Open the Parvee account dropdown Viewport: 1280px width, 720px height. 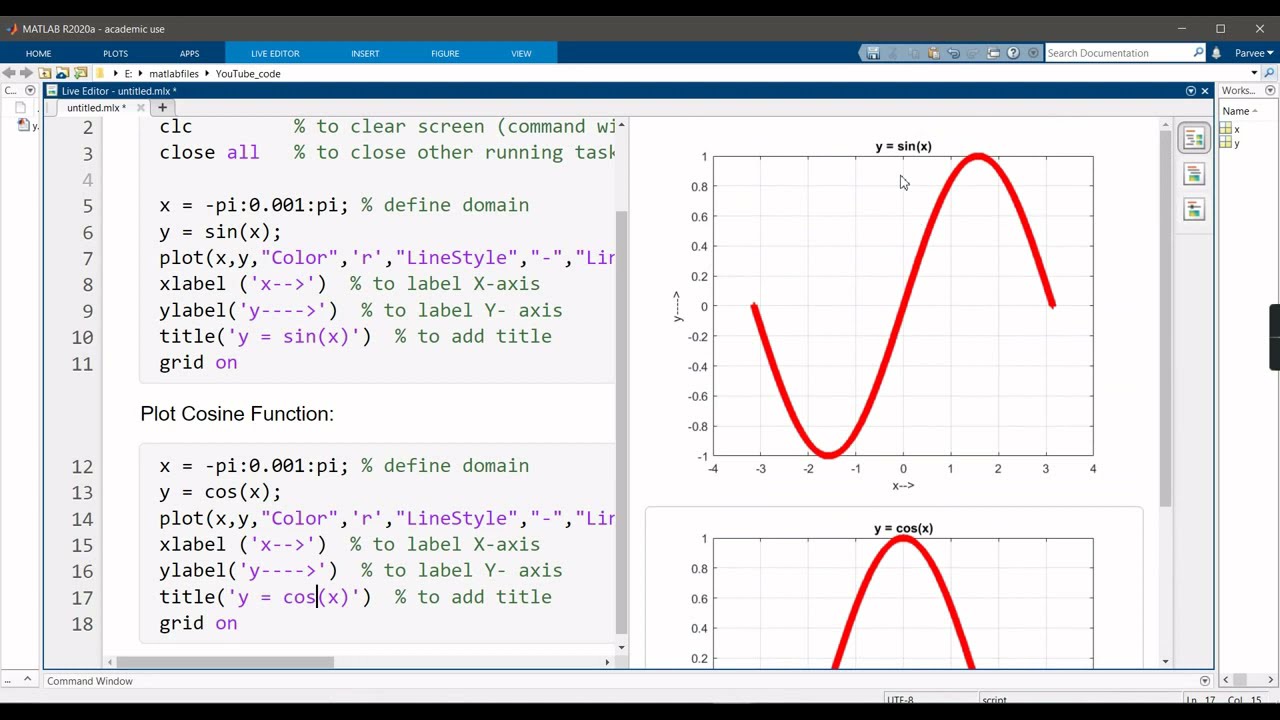pyautogui.click(x=1254, y=53)
